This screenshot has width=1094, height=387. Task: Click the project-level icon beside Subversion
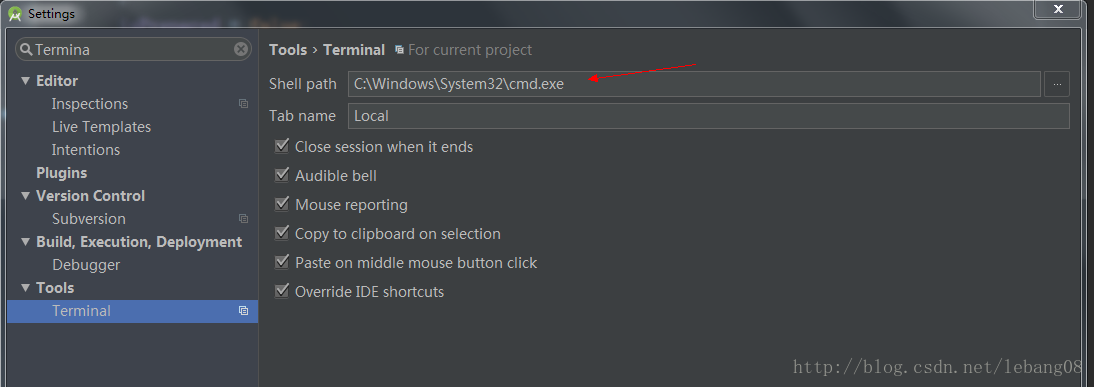click(x=243, y=219)
